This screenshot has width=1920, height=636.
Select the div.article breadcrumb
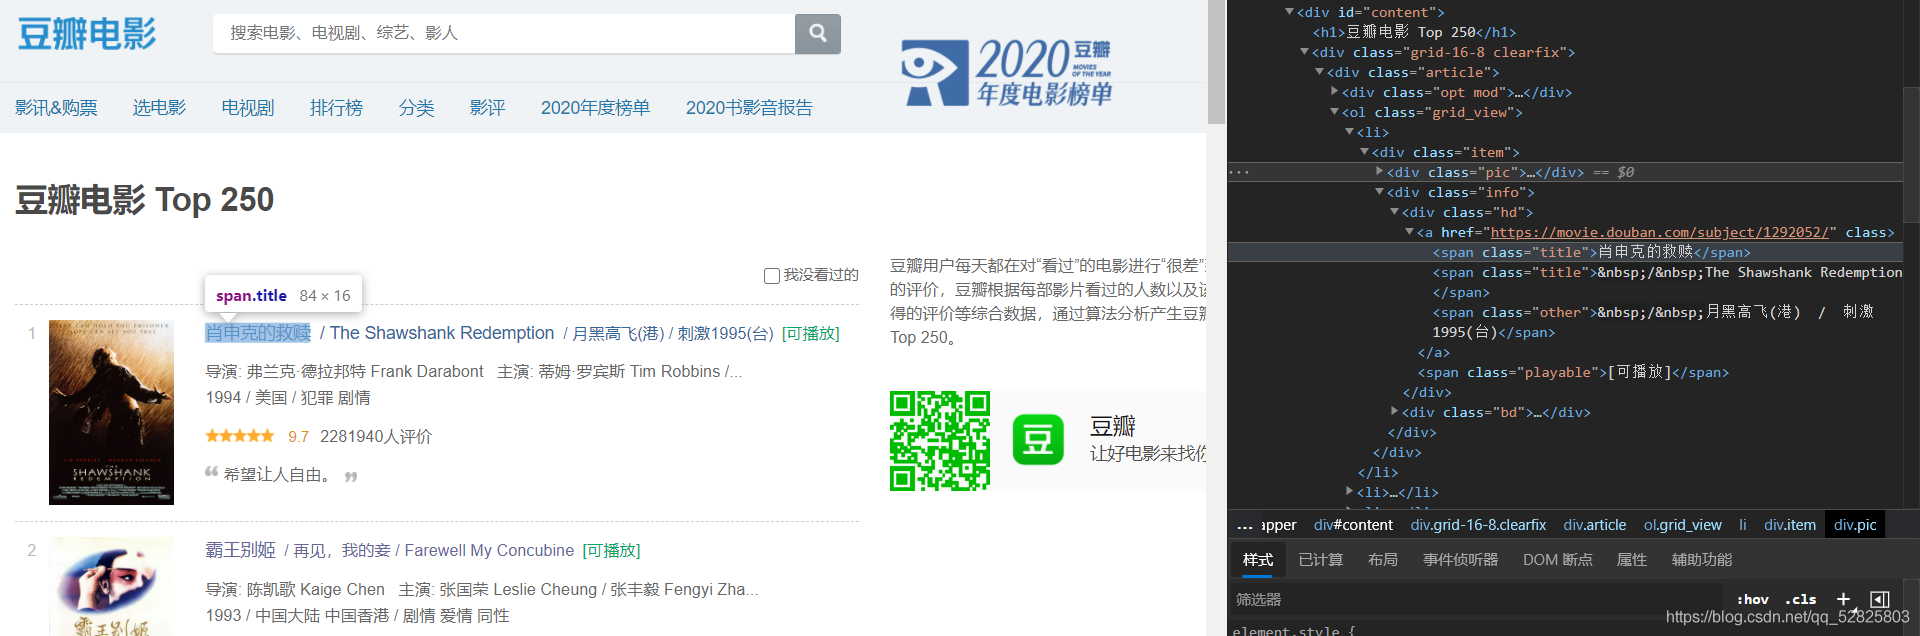[x=1595, y=525]
